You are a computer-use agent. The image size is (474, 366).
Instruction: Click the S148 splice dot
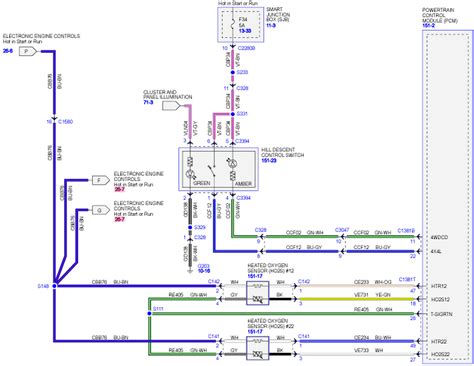pos(54,286)
